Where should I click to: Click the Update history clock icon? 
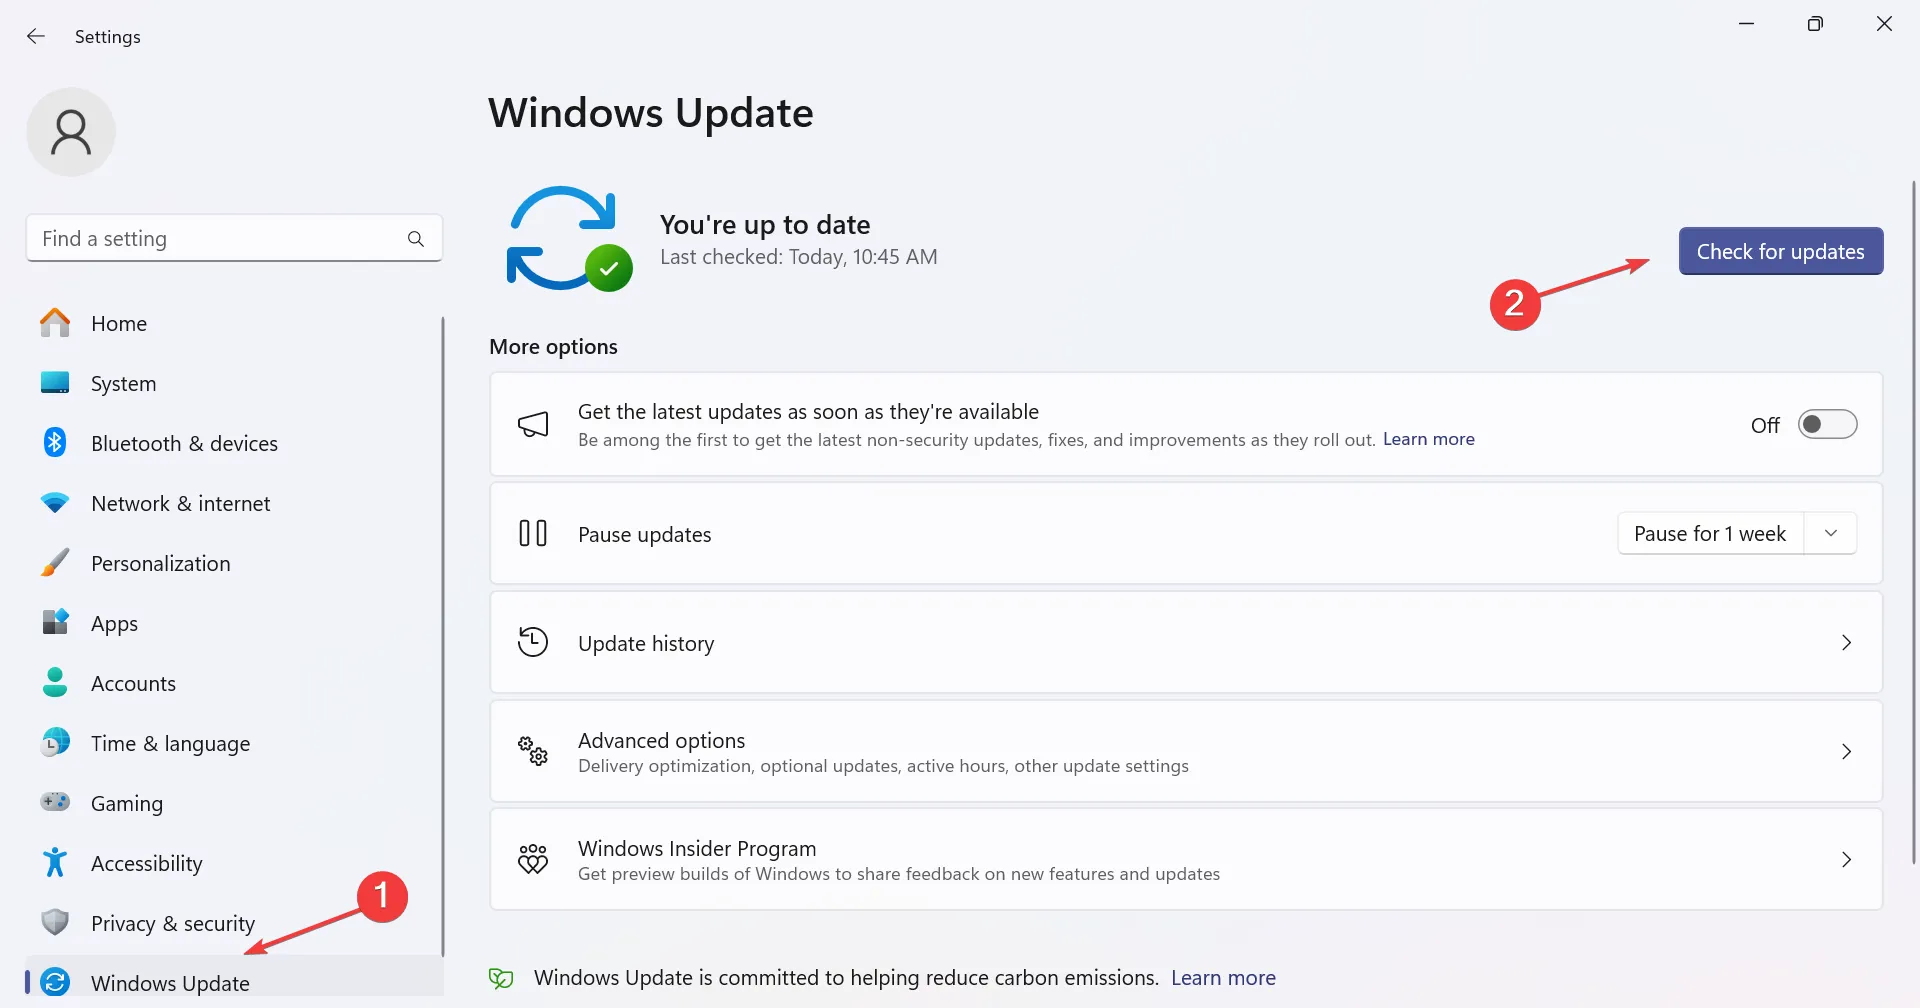click(x=533, y=642)
